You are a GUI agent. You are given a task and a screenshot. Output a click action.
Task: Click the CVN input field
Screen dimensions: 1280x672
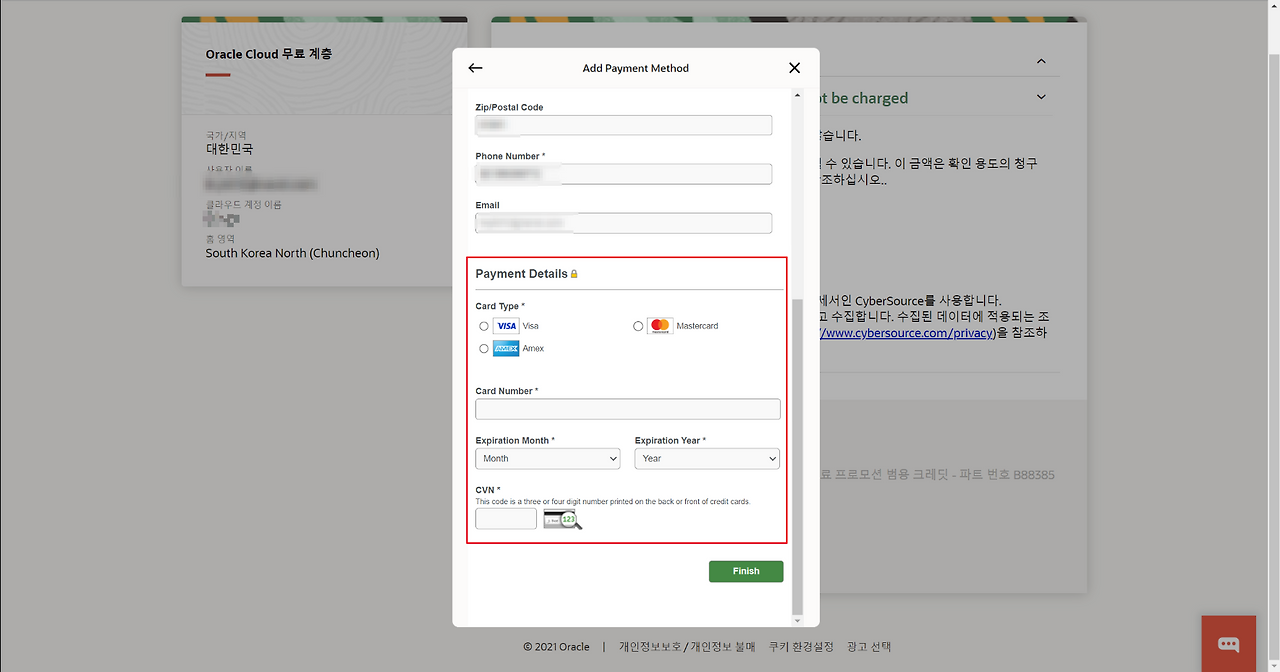click(506, 519)
